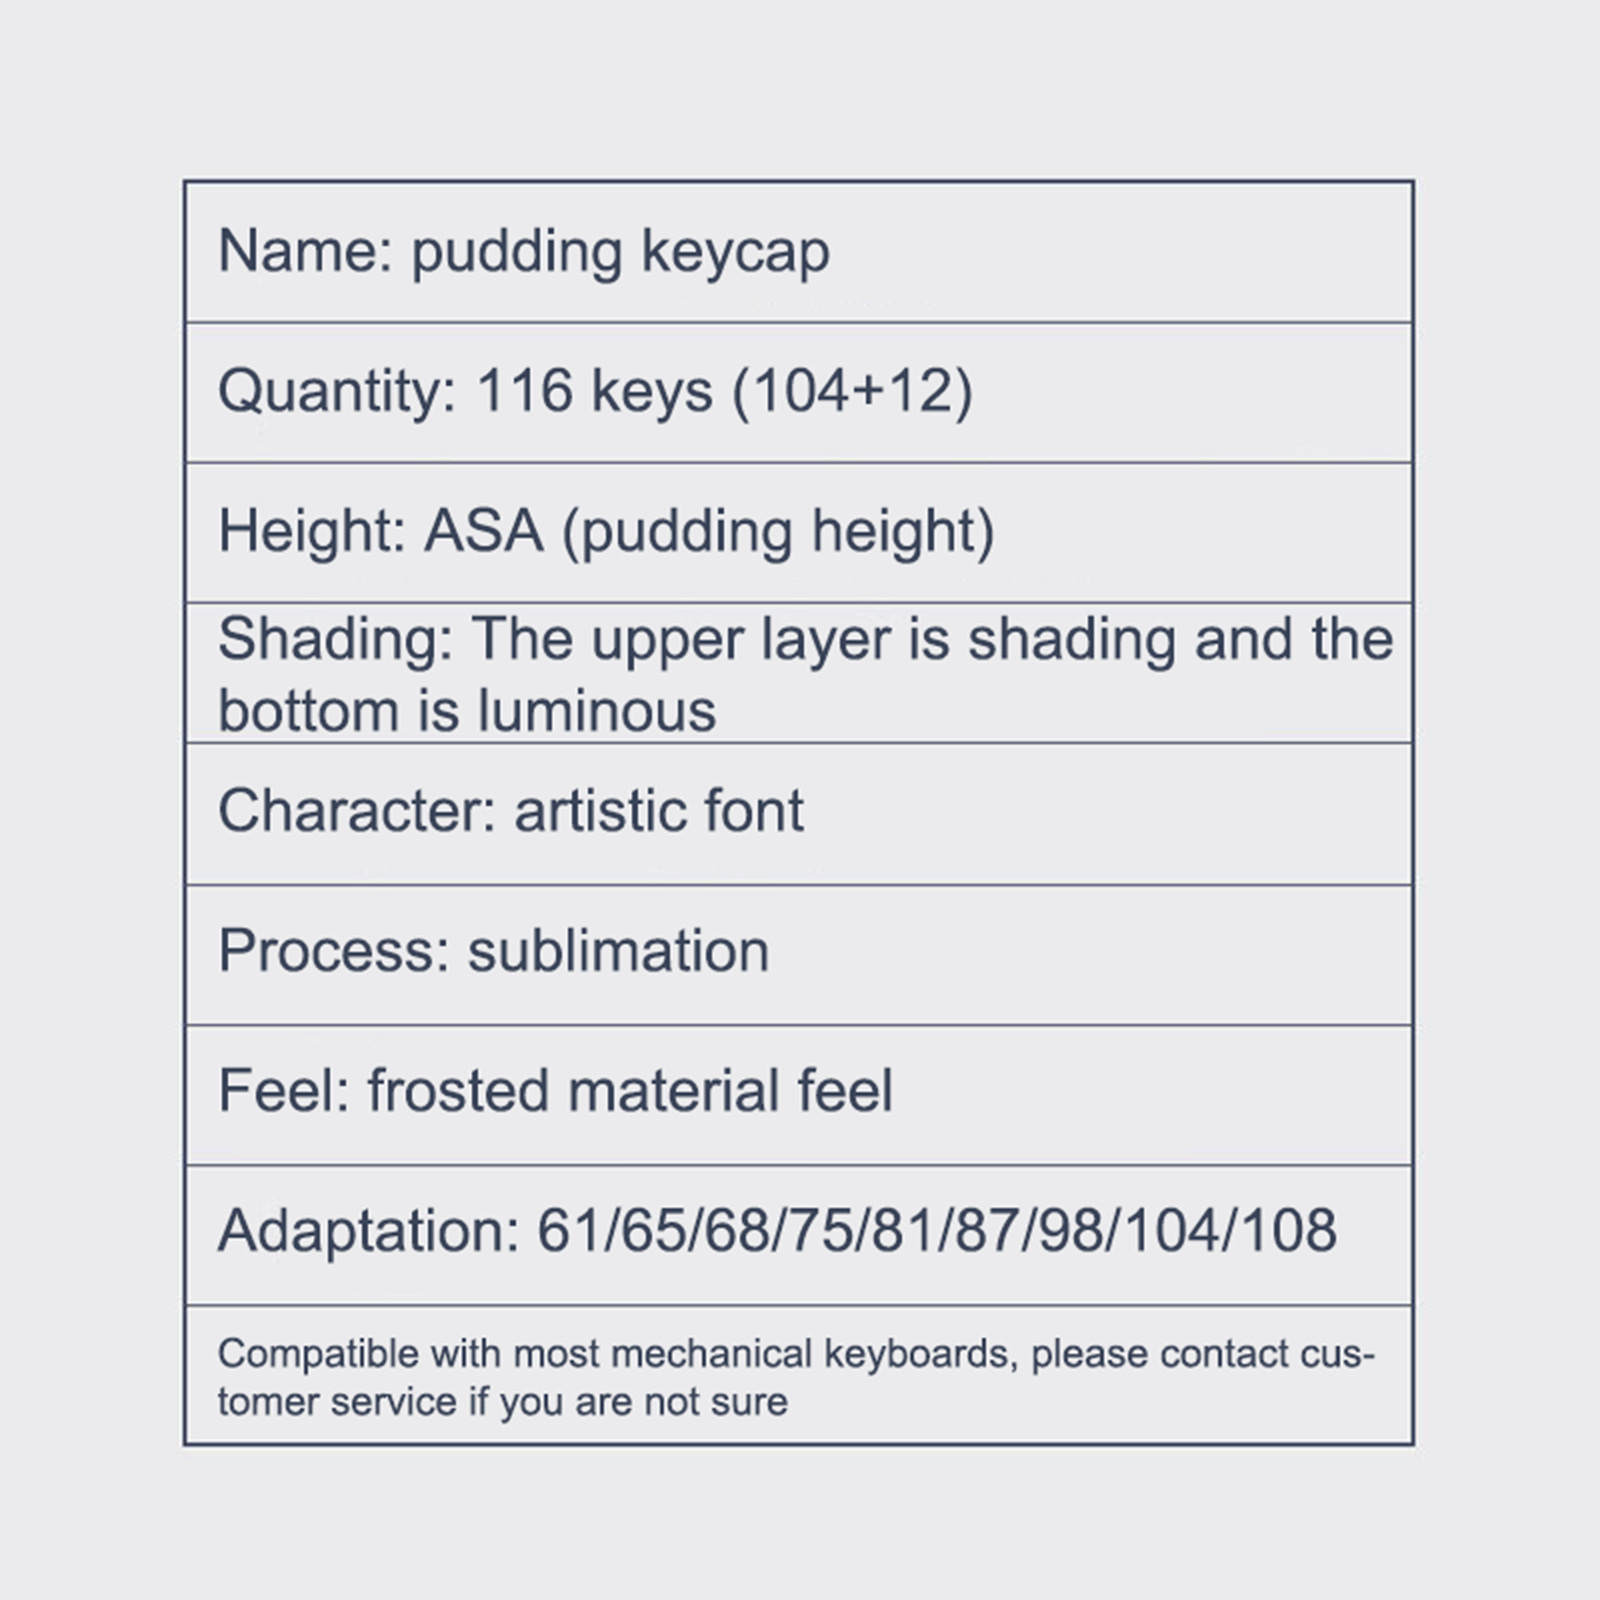This screenshot has height=1600, width=1600.
Task: Select the "artistic font" value text
Action: (658, 810)
